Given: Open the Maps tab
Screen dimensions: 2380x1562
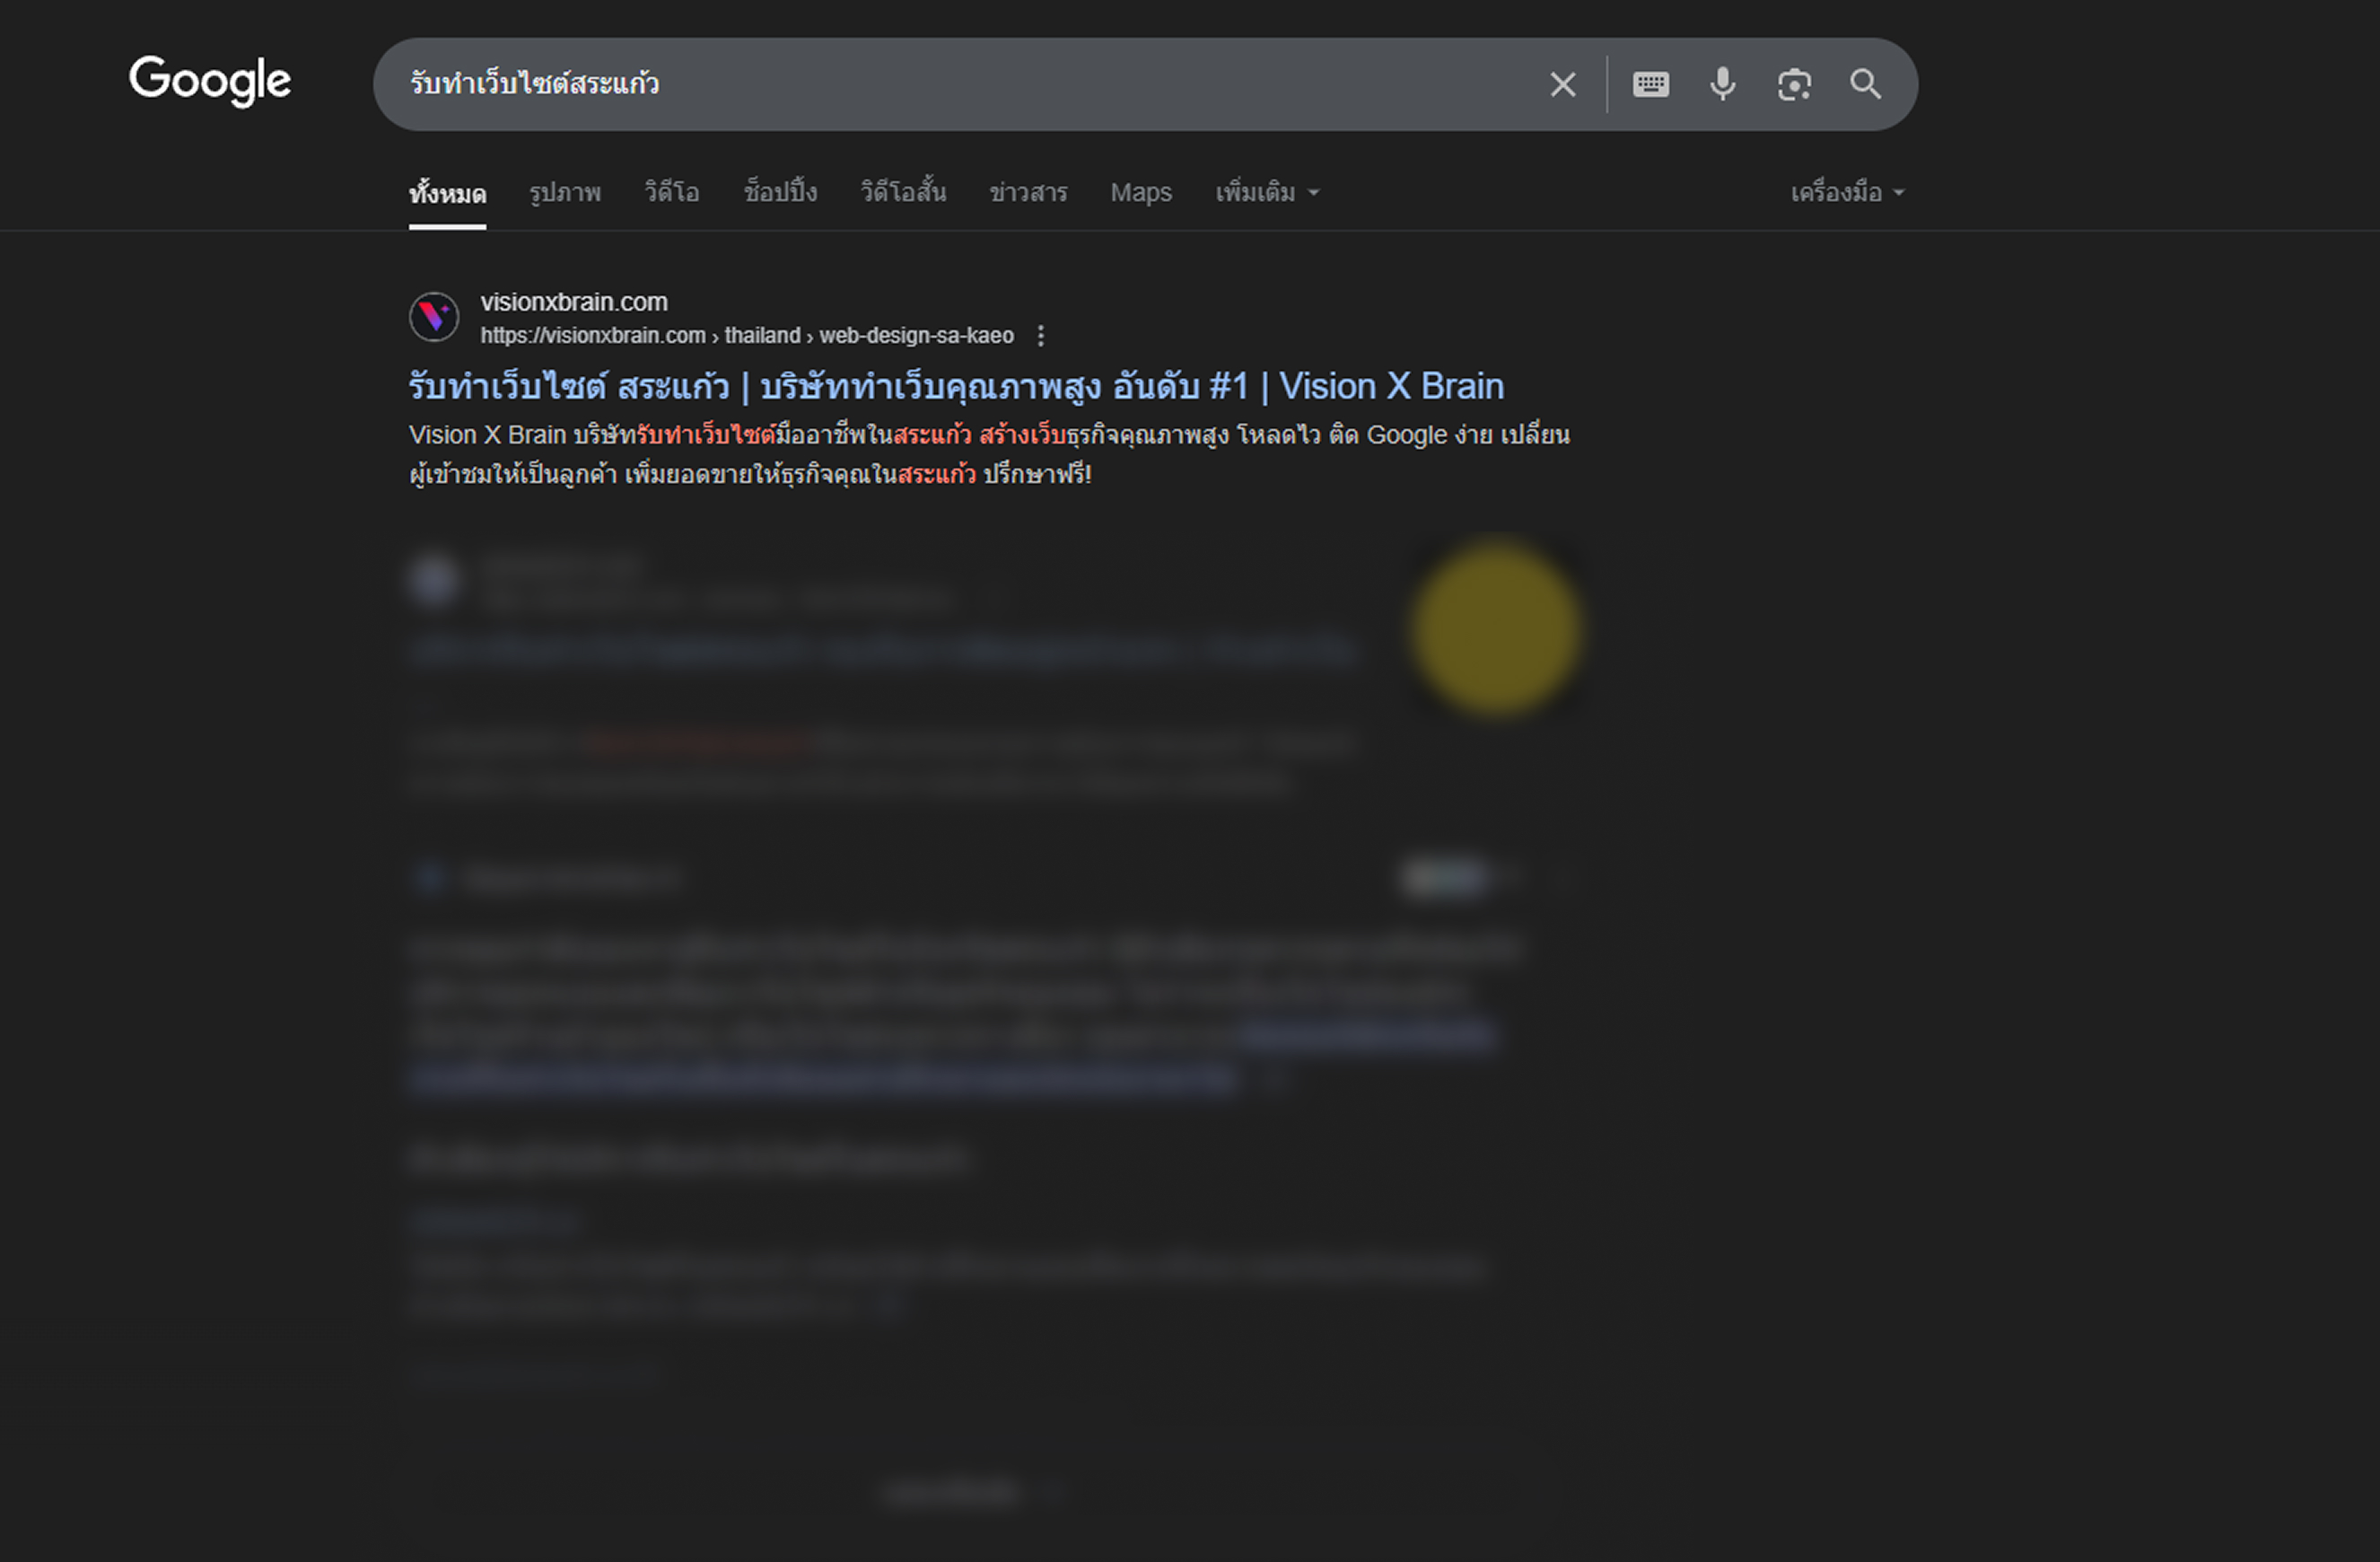Looking at the screenshot, I should tap(1141, 193).
